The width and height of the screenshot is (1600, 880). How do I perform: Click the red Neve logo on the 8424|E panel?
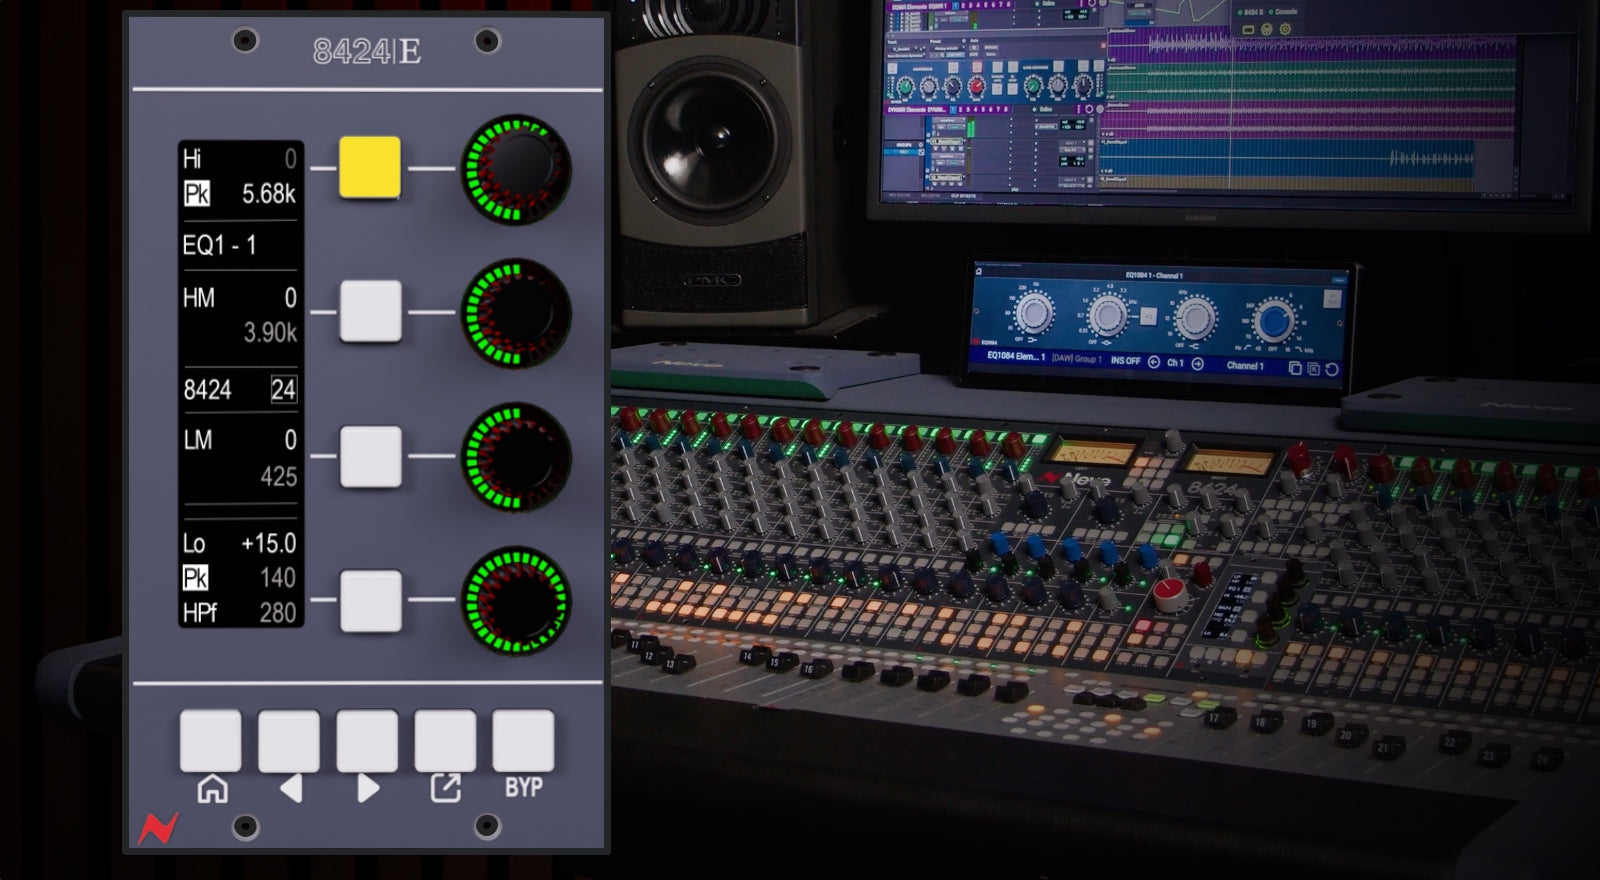click(158, 828)
